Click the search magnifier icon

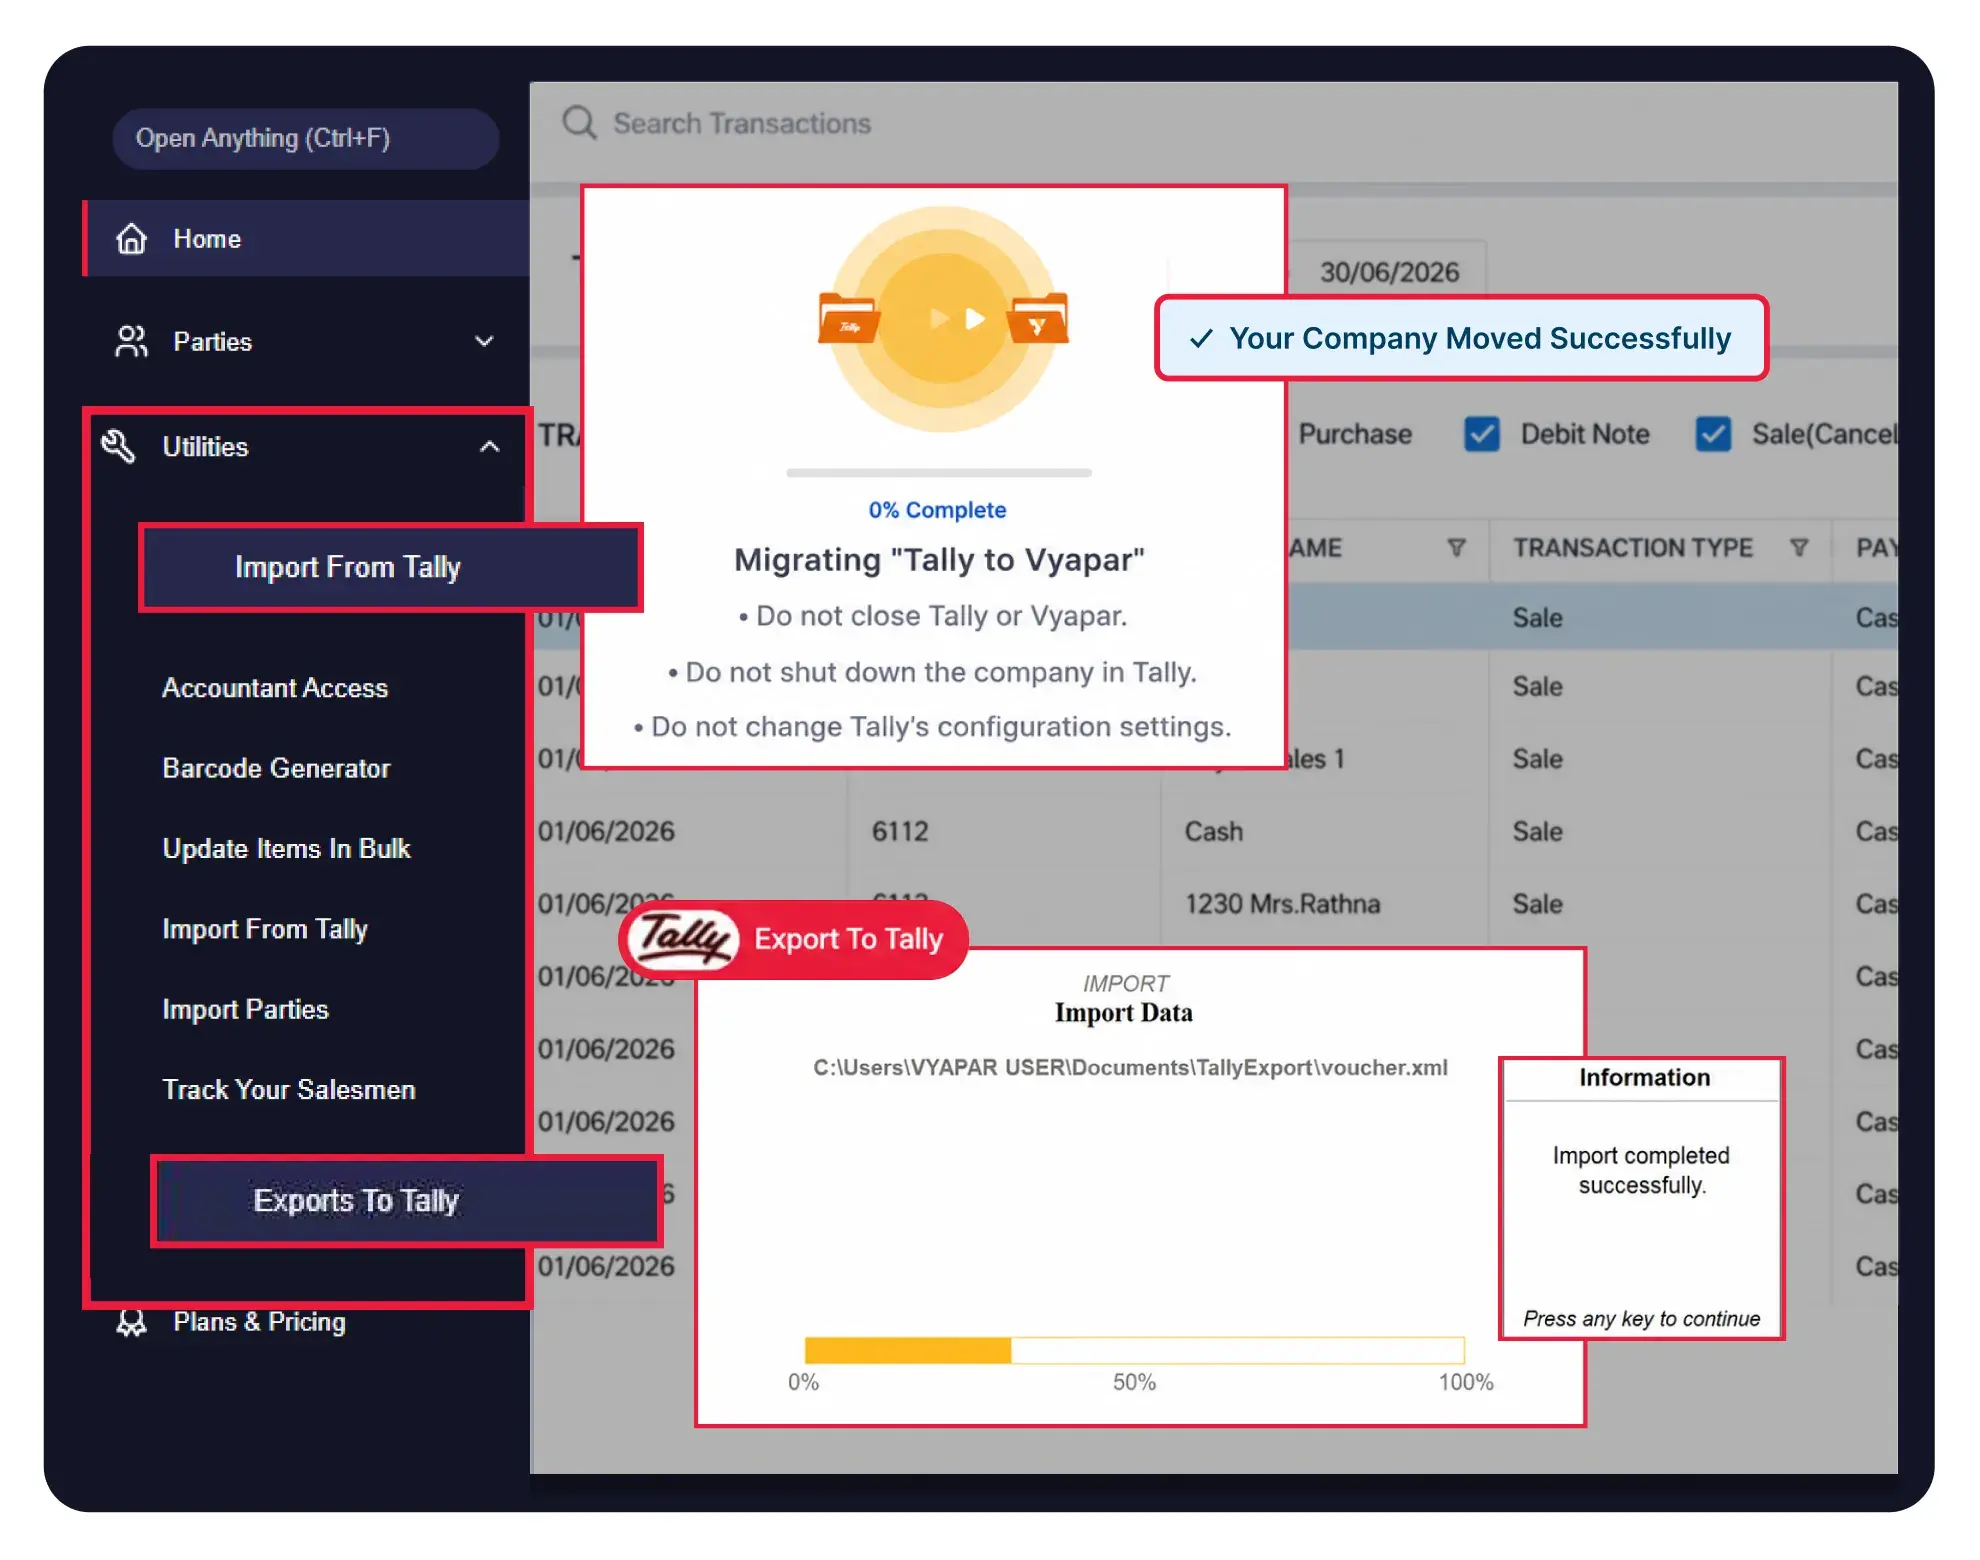(x=579, y=123)
